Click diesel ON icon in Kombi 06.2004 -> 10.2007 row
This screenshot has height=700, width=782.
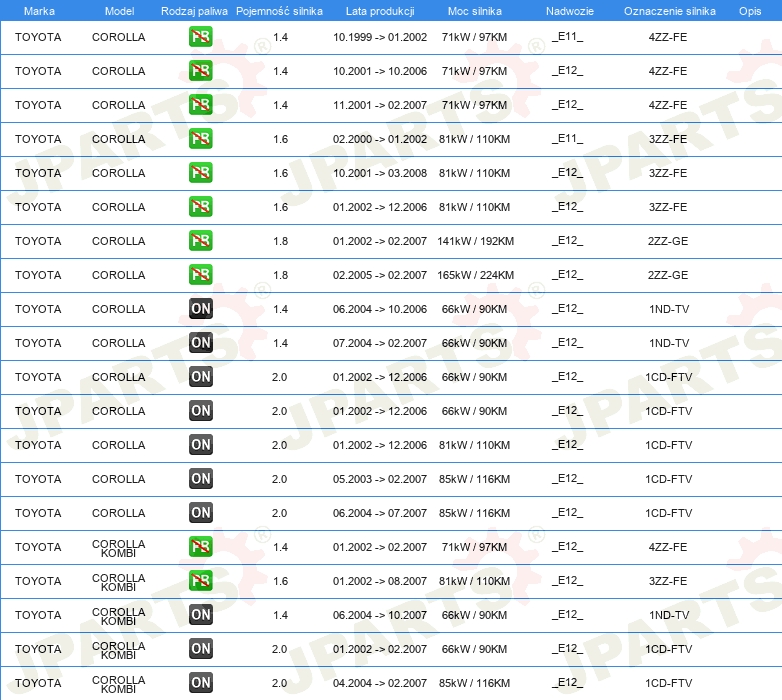[x=200, y=615]
